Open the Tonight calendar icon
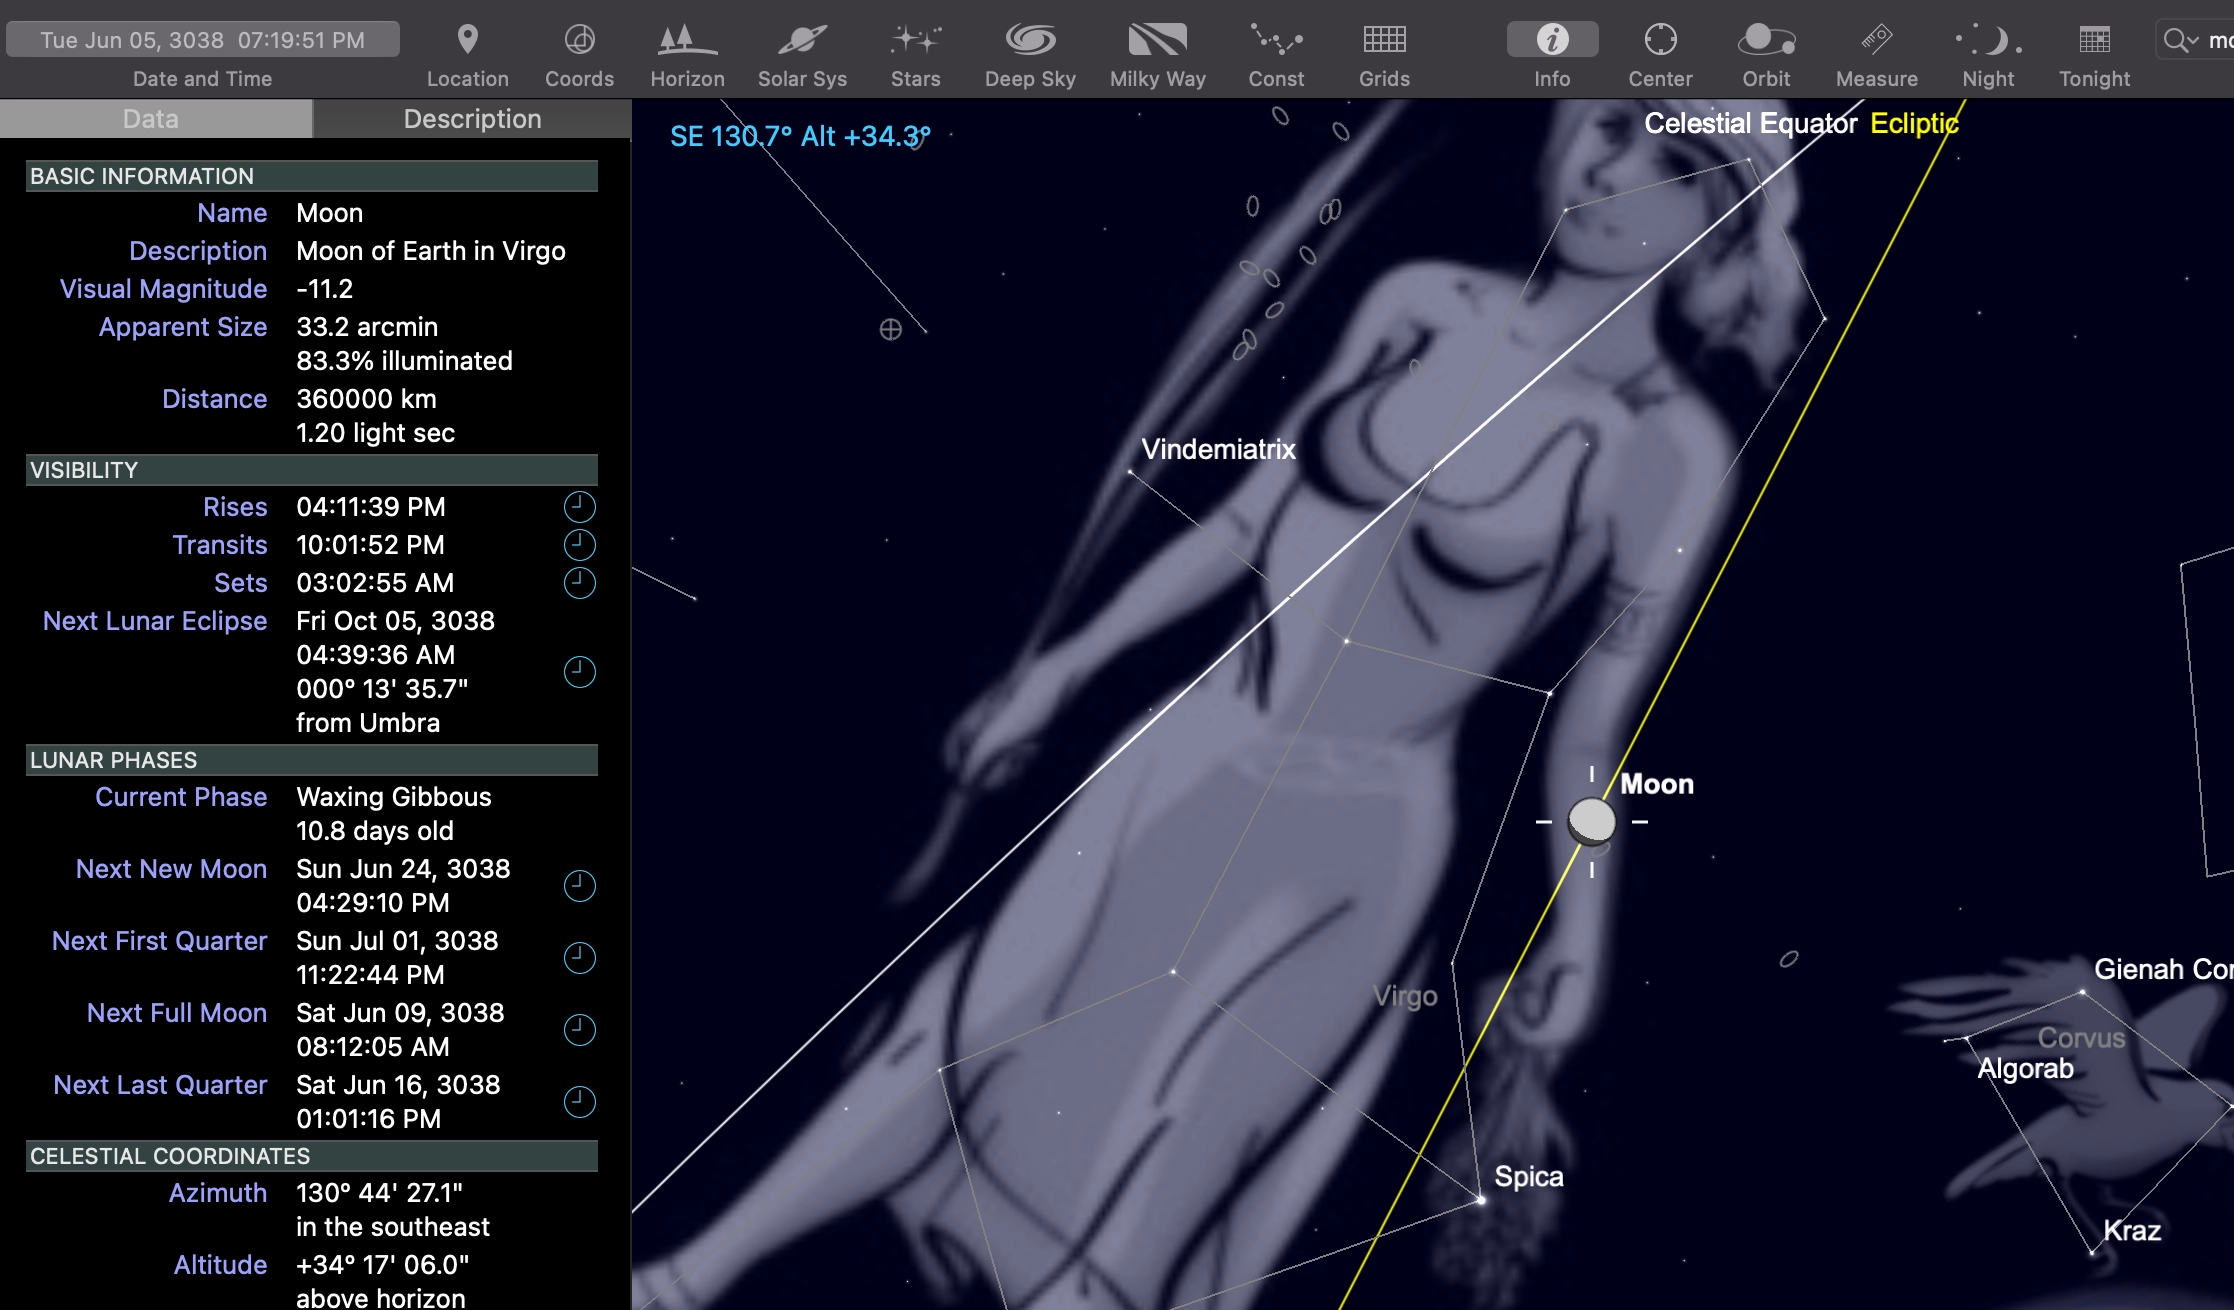The width and height of the screenshot is (2234, 1310). [x=2094, y=40]
